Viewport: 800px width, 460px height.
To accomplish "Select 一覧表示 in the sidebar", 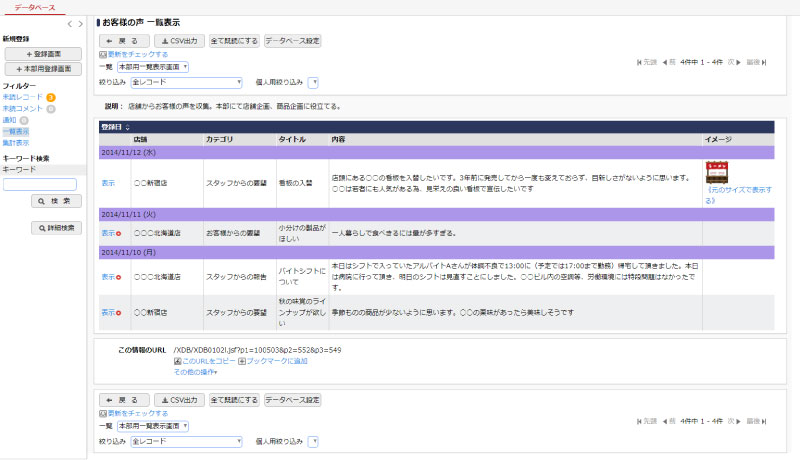I will tap(15, 131).
